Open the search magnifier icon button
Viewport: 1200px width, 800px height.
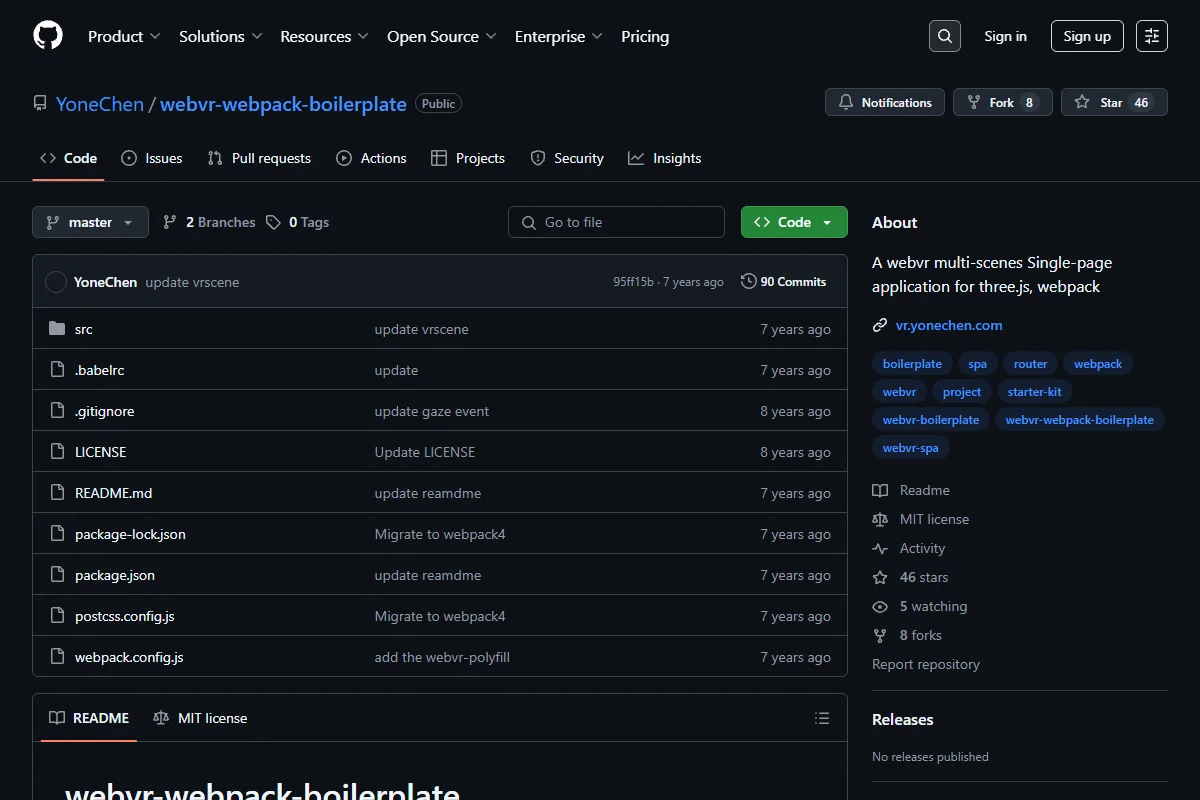click(944, 36)
